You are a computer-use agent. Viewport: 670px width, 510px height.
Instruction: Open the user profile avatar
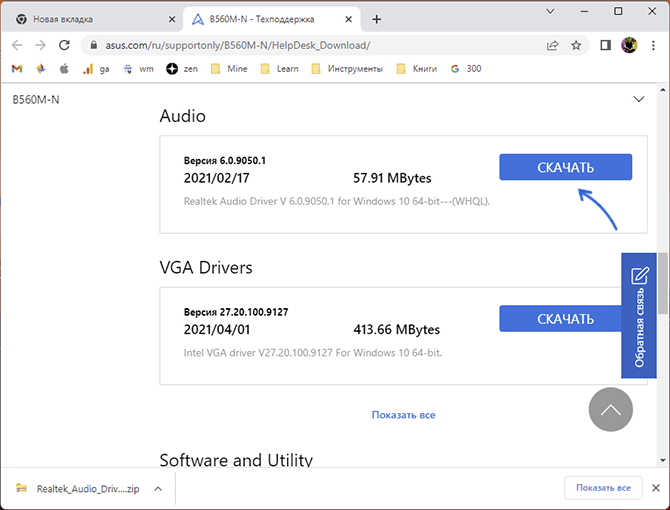pos(629,45)
